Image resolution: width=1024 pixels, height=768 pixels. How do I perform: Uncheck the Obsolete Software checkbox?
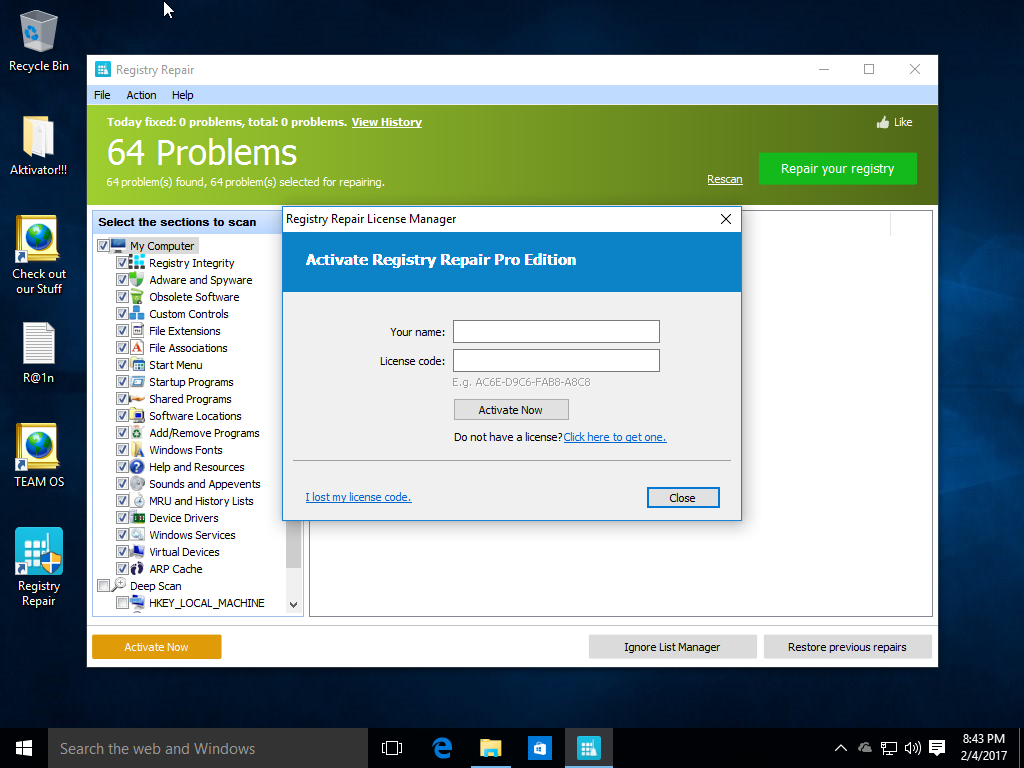pyautogui.click(x=122, y=296)
